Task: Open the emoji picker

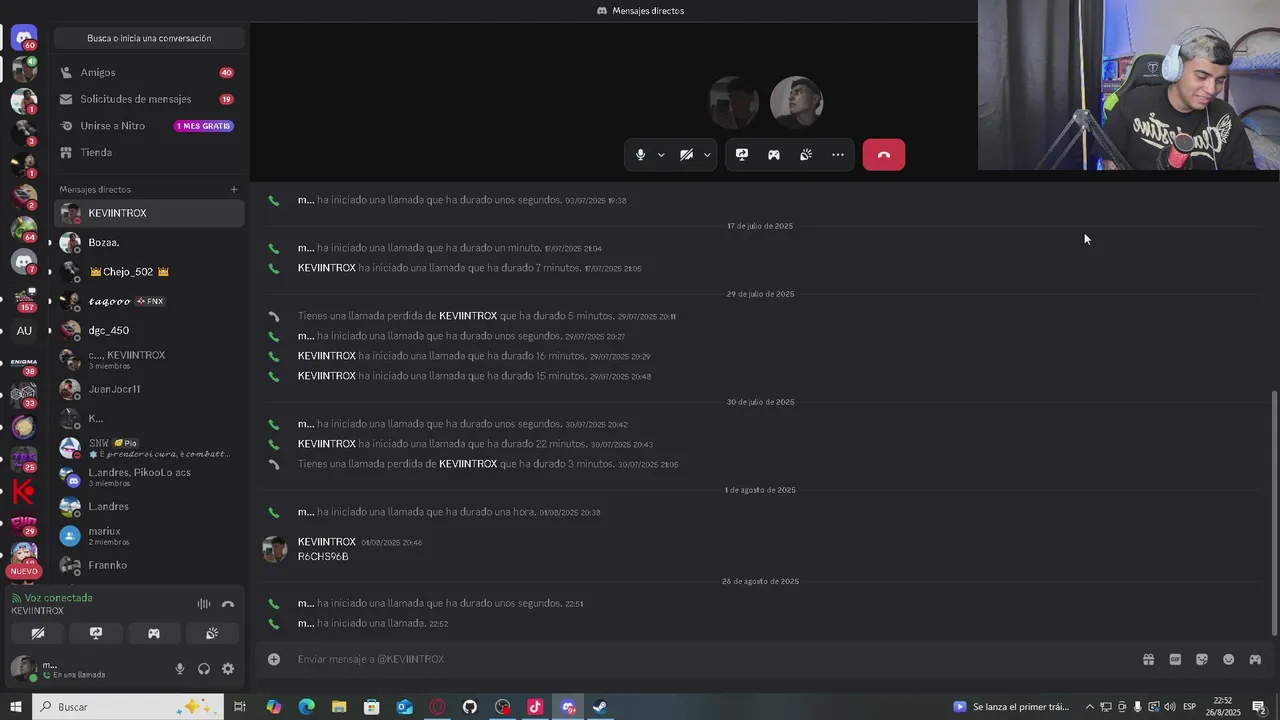Action: (x=1229, y=659)
